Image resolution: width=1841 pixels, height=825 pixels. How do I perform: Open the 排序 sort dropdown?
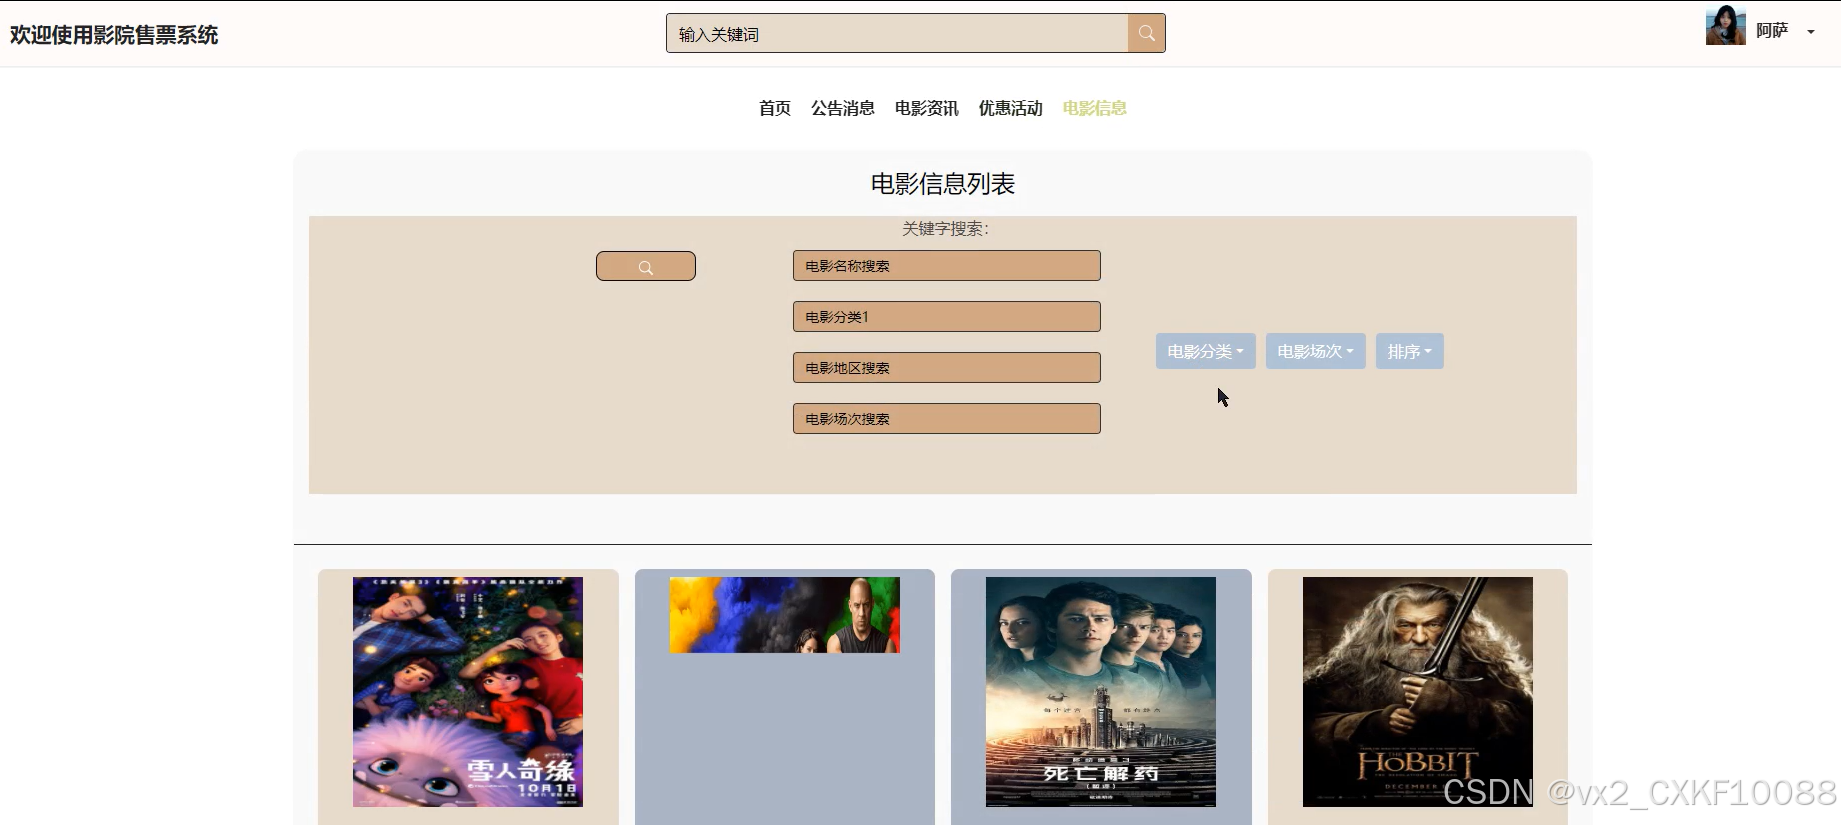[x=1409, y=351]
